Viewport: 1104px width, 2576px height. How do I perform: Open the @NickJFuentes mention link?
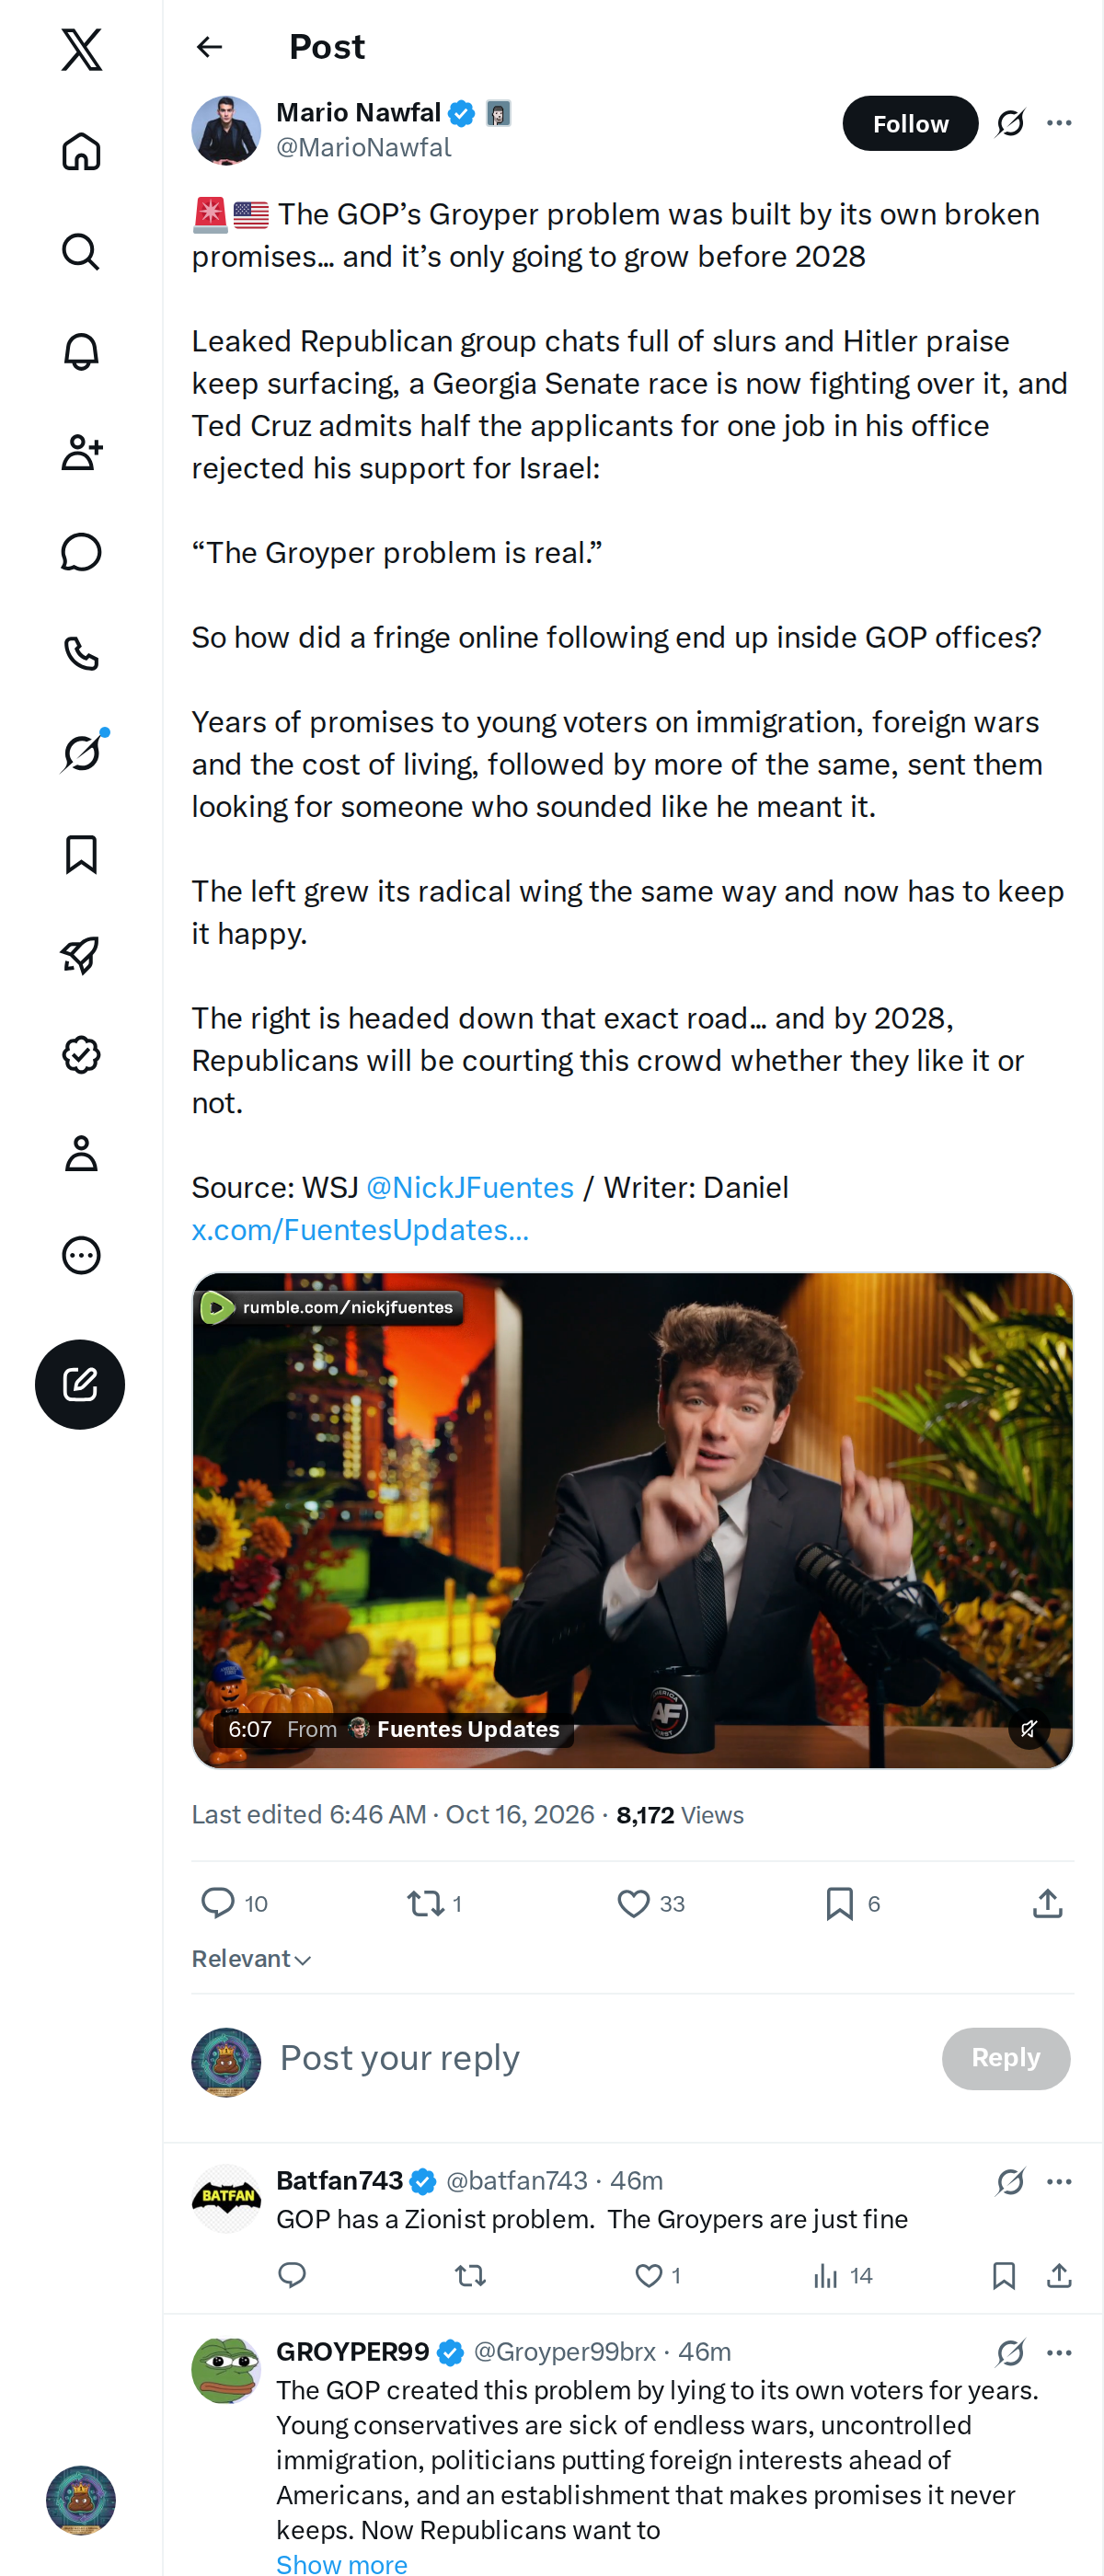[x=470, y=1187]
